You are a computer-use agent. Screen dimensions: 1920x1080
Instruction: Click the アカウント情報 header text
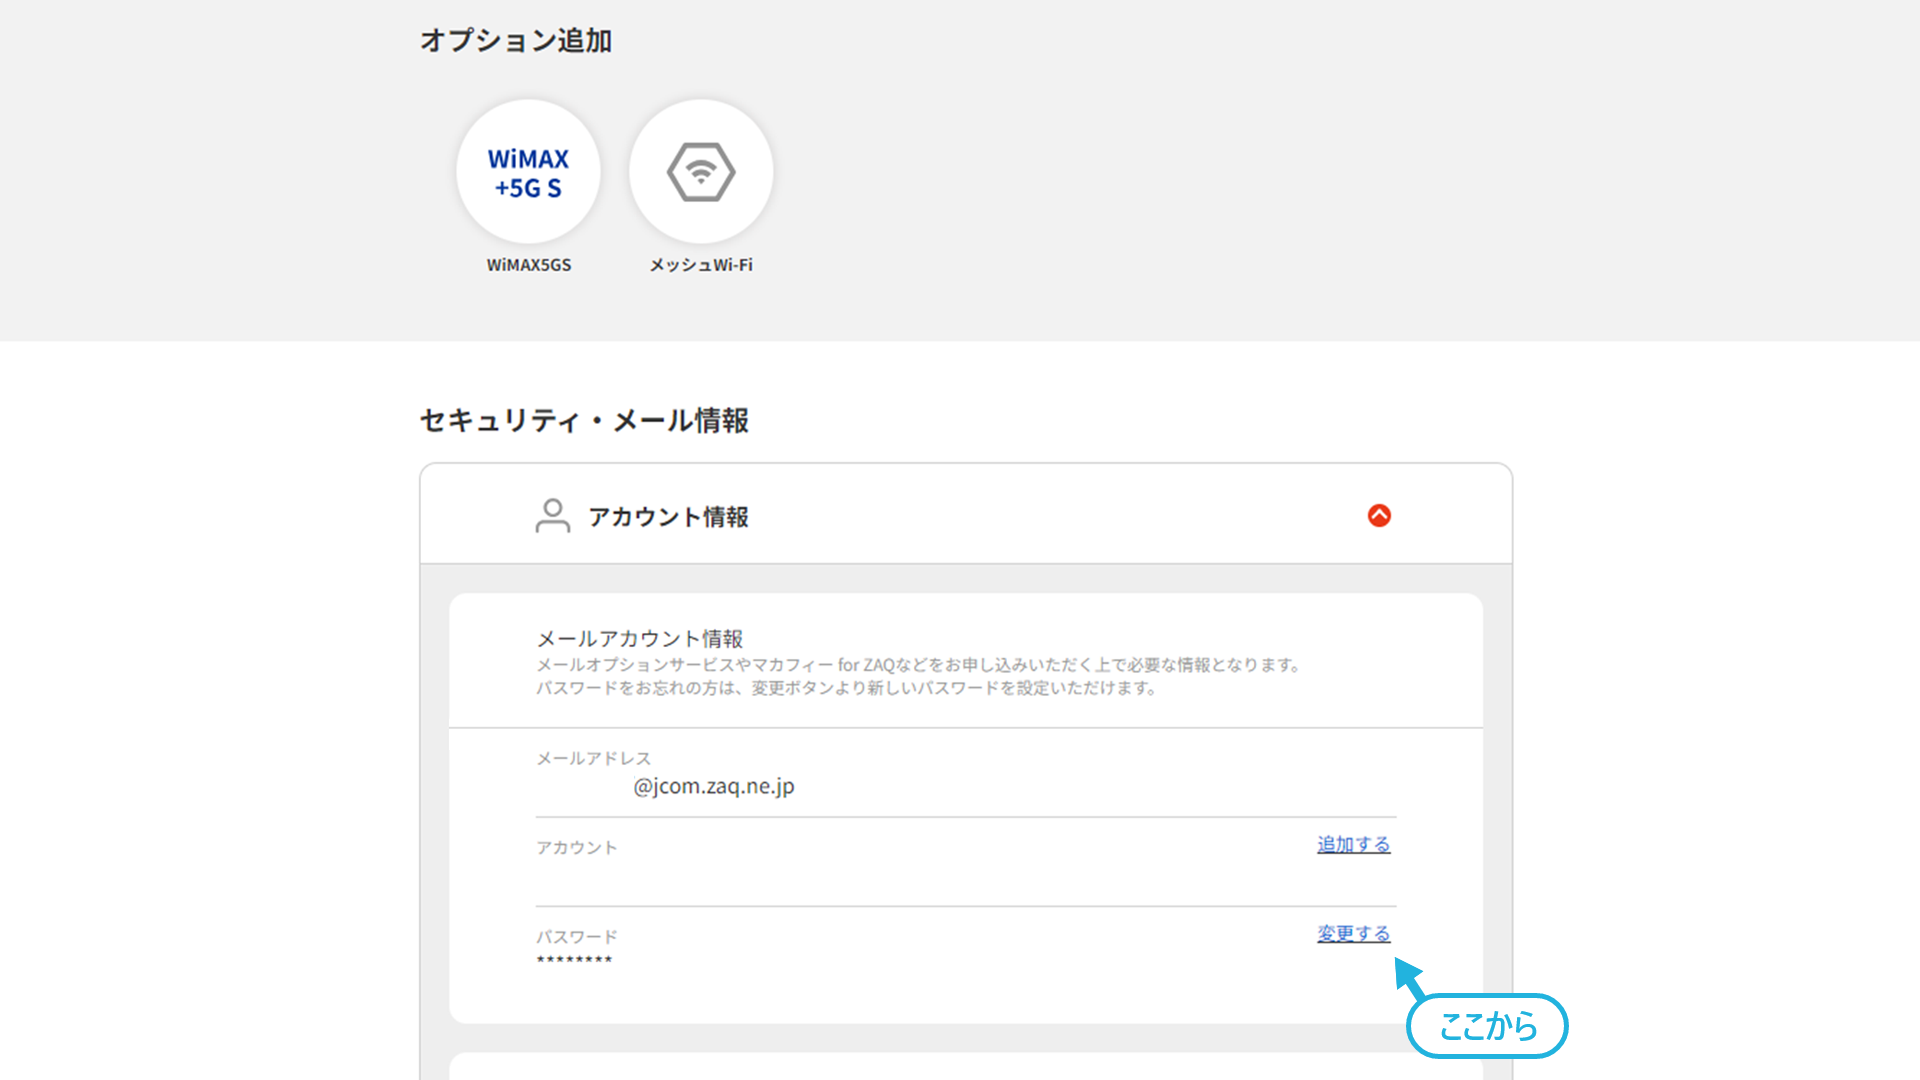668,517
